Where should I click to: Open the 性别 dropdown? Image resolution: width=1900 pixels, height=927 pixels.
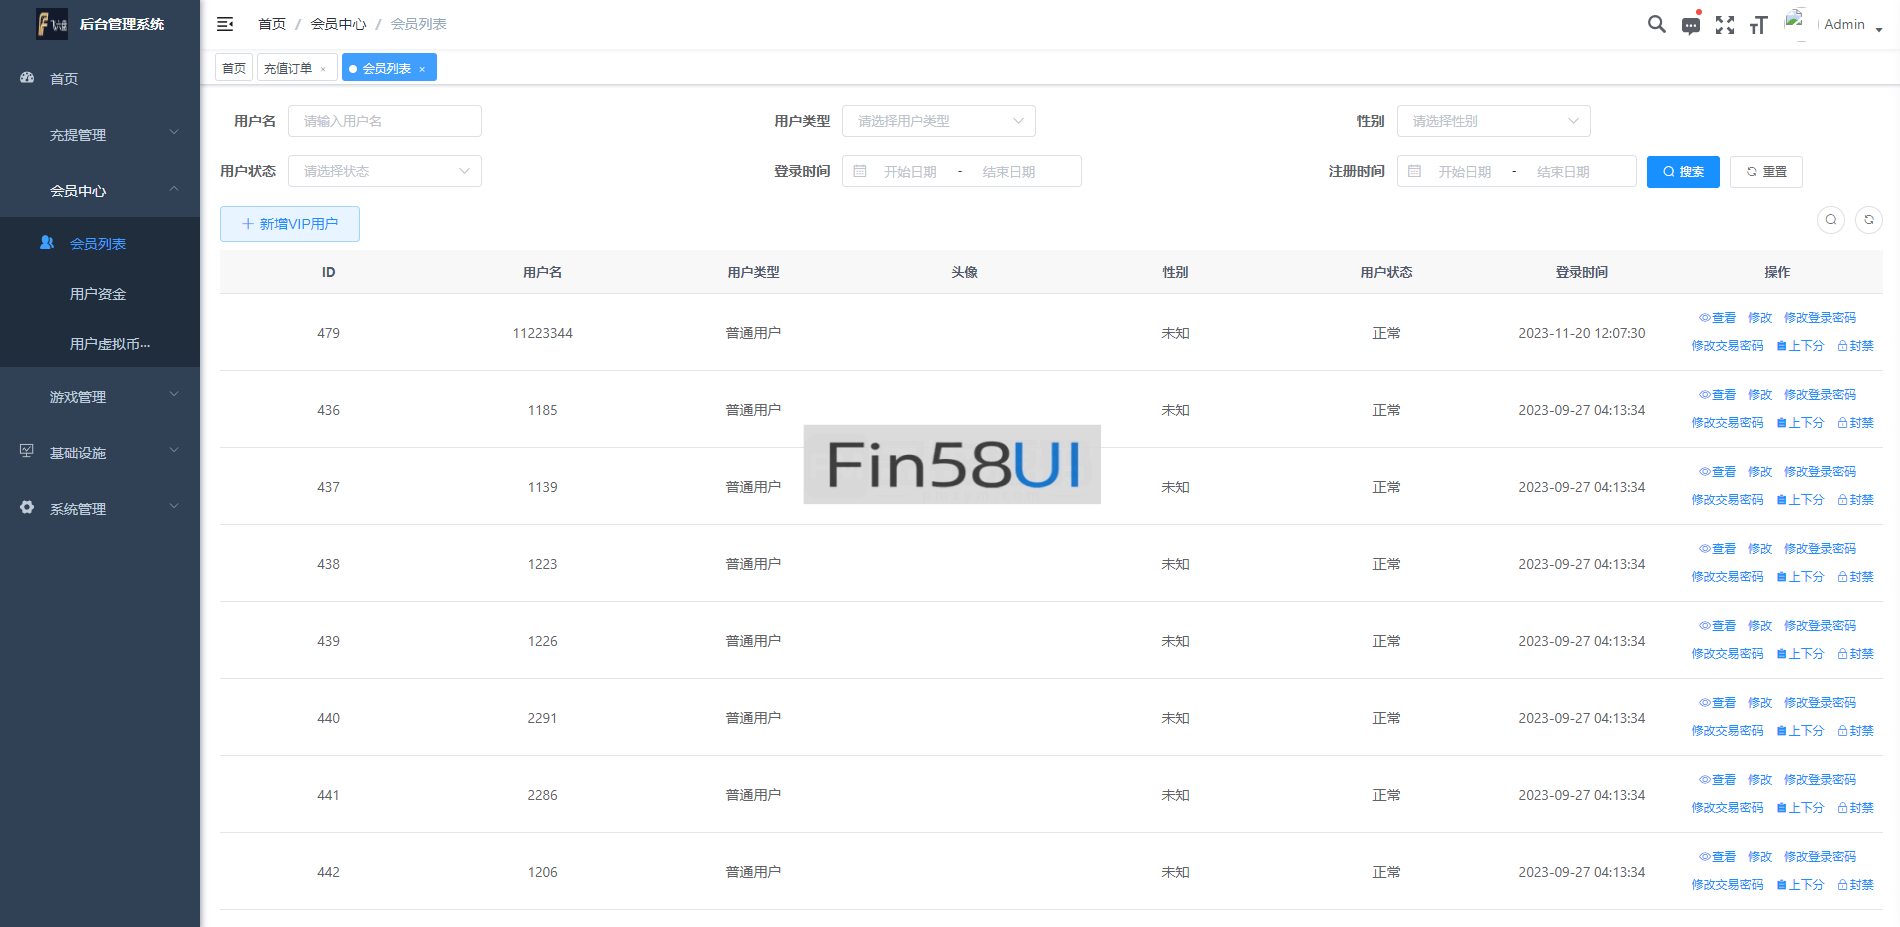tap(1492, 121)
